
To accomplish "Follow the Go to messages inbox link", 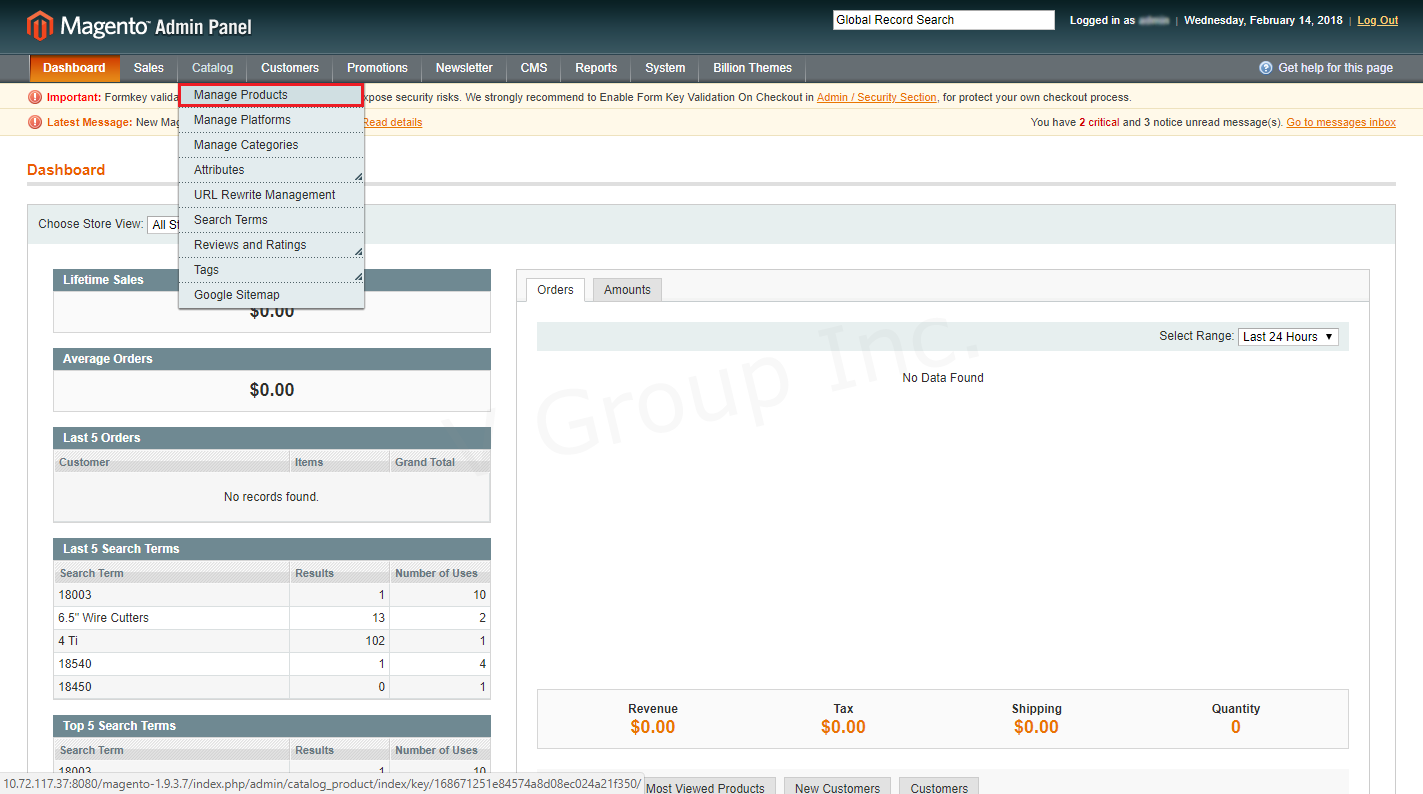I will point(1340,123).
